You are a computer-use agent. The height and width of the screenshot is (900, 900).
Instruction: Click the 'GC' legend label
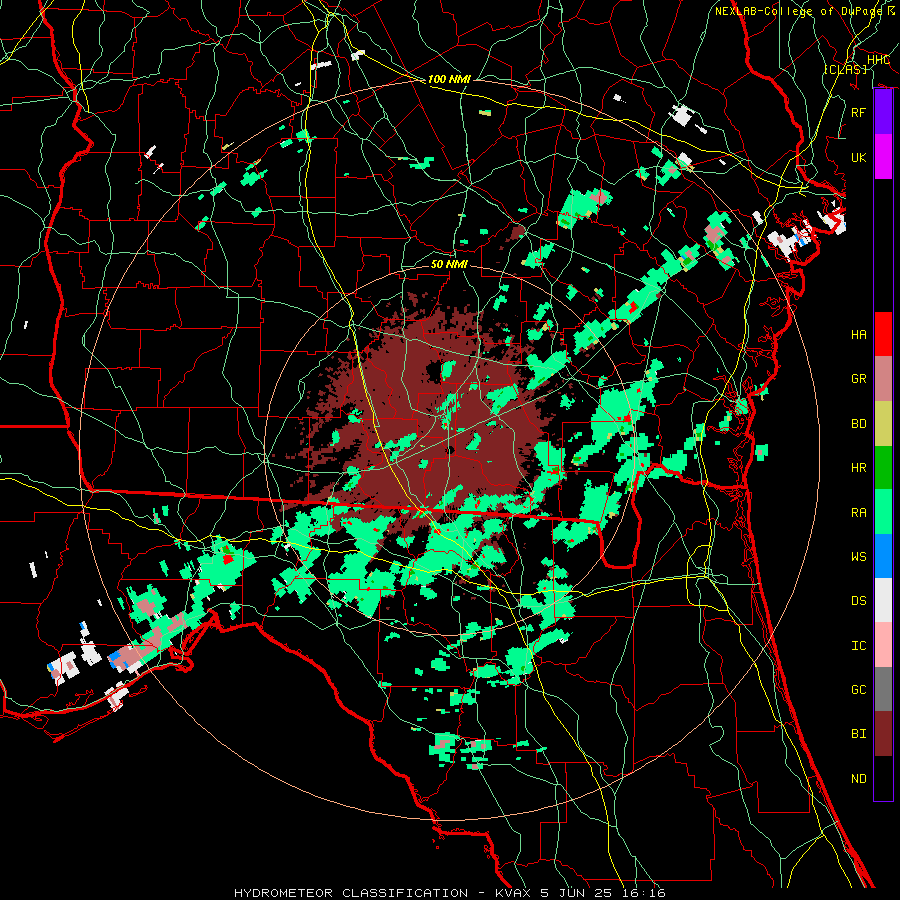coord(859,689)
